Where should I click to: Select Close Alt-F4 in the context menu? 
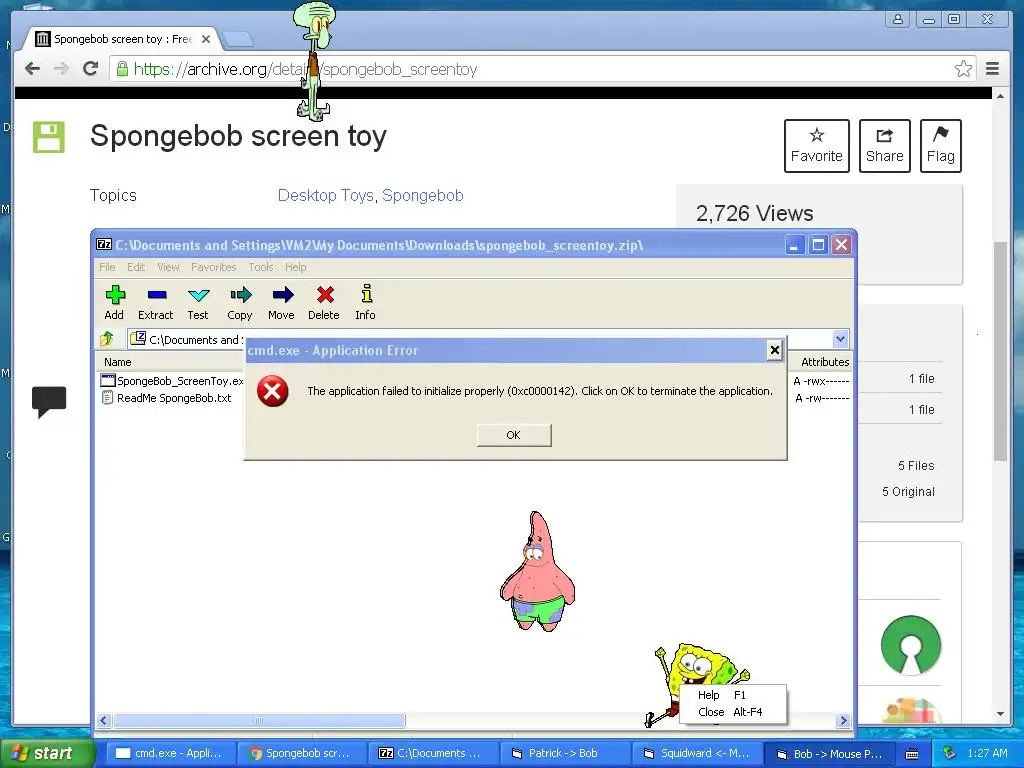click(733, 712)
